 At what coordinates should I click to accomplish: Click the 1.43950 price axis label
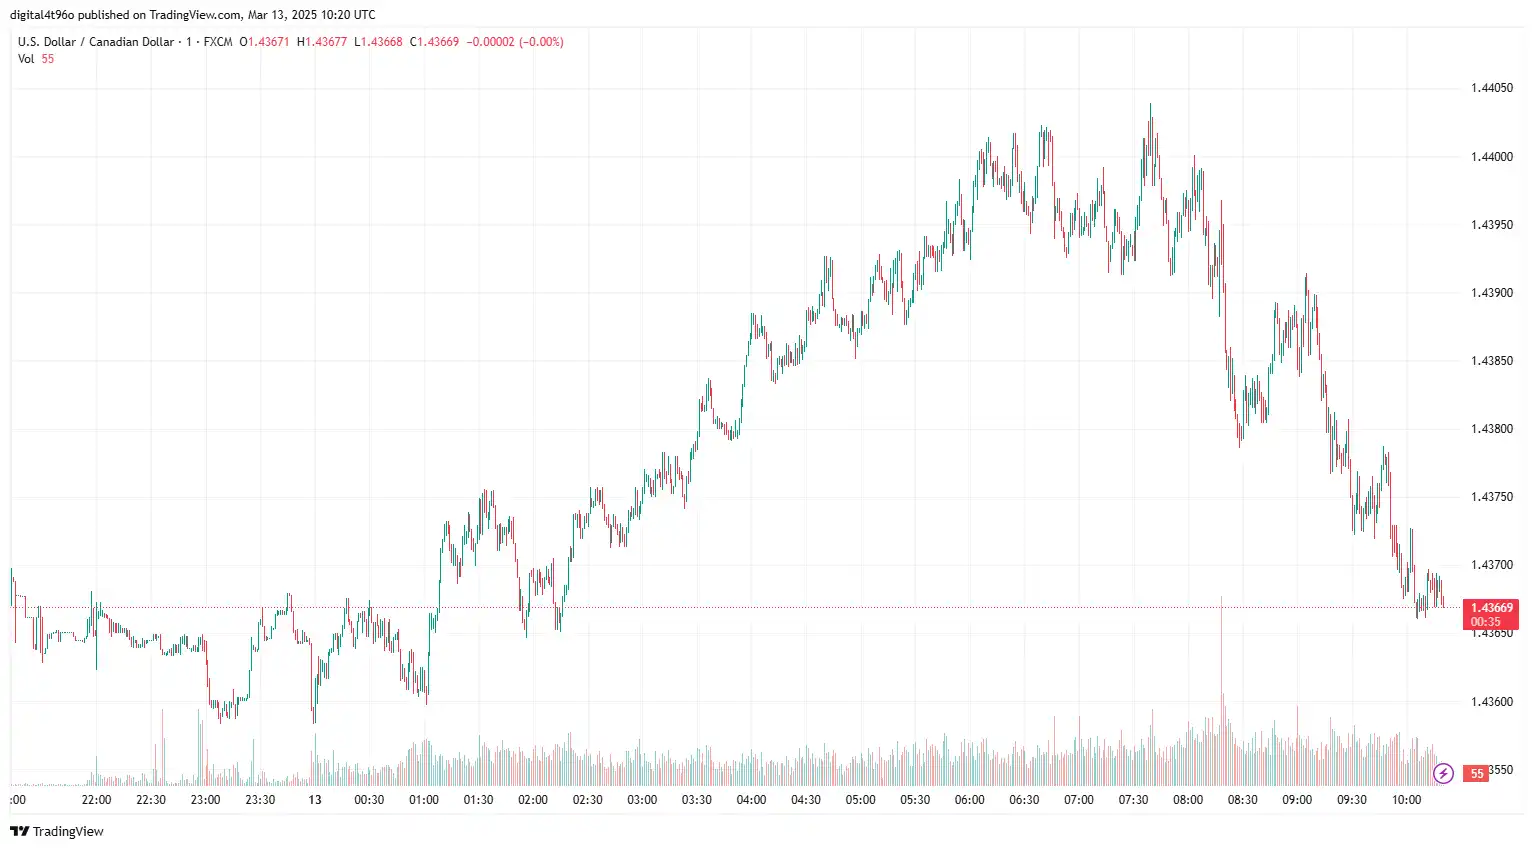pos(1491,225)
